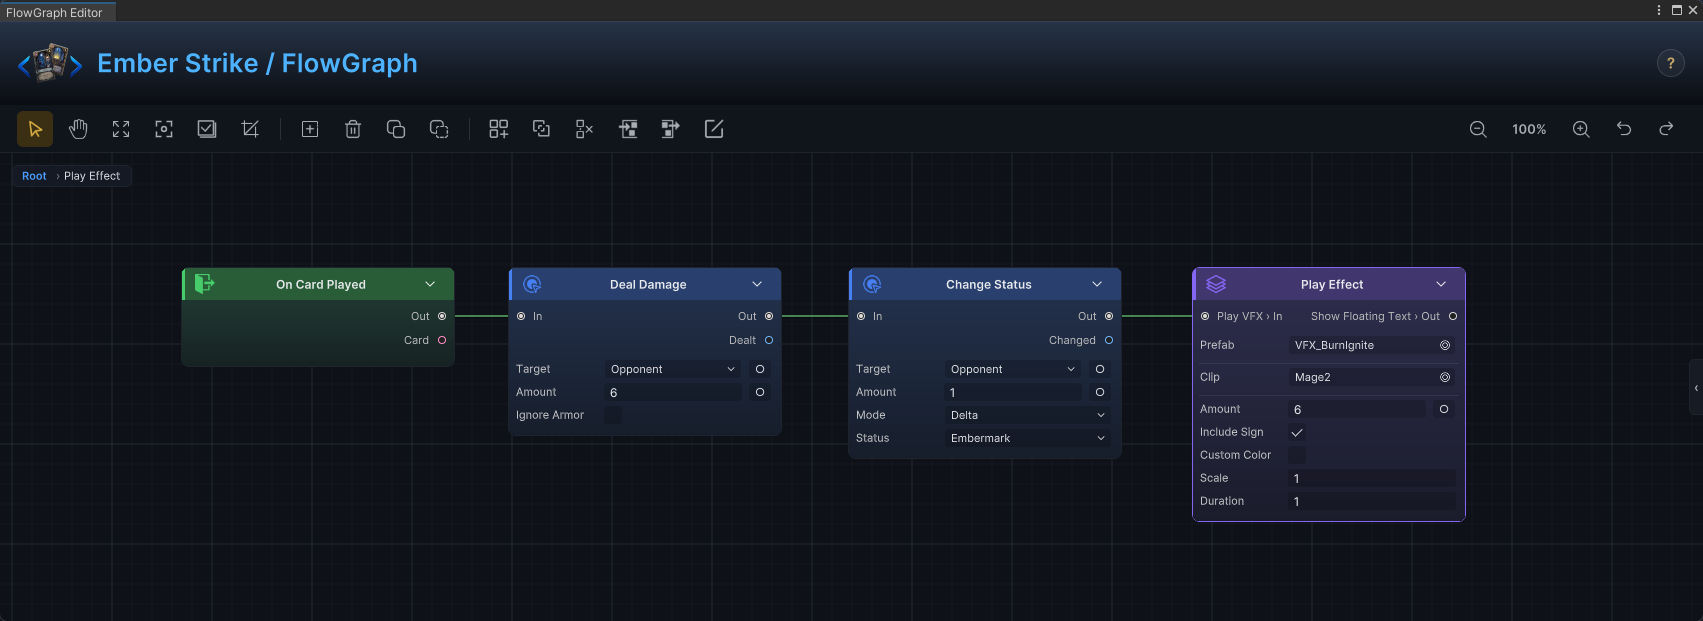Click the Deal Damage In port
Viewport: 1703px width, 621px height.
tap(521, 316)
